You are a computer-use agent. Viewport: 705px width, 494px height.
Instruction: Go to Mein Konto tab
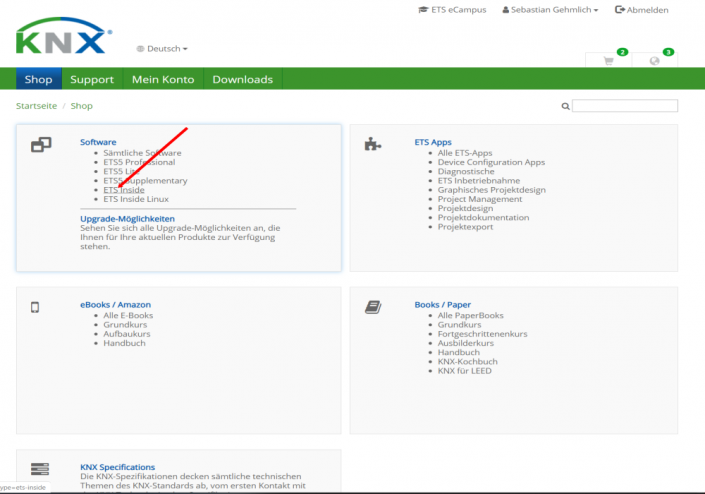163,79
